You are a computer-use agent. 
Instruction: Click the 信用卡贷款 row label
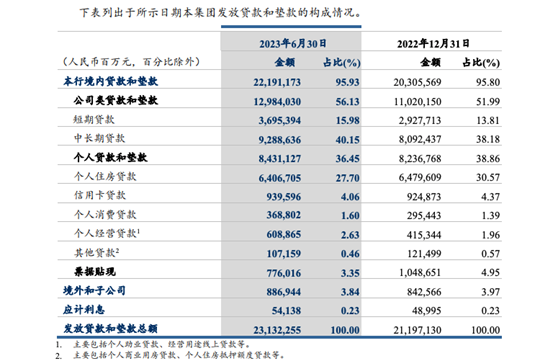click(x=99, y=195)
